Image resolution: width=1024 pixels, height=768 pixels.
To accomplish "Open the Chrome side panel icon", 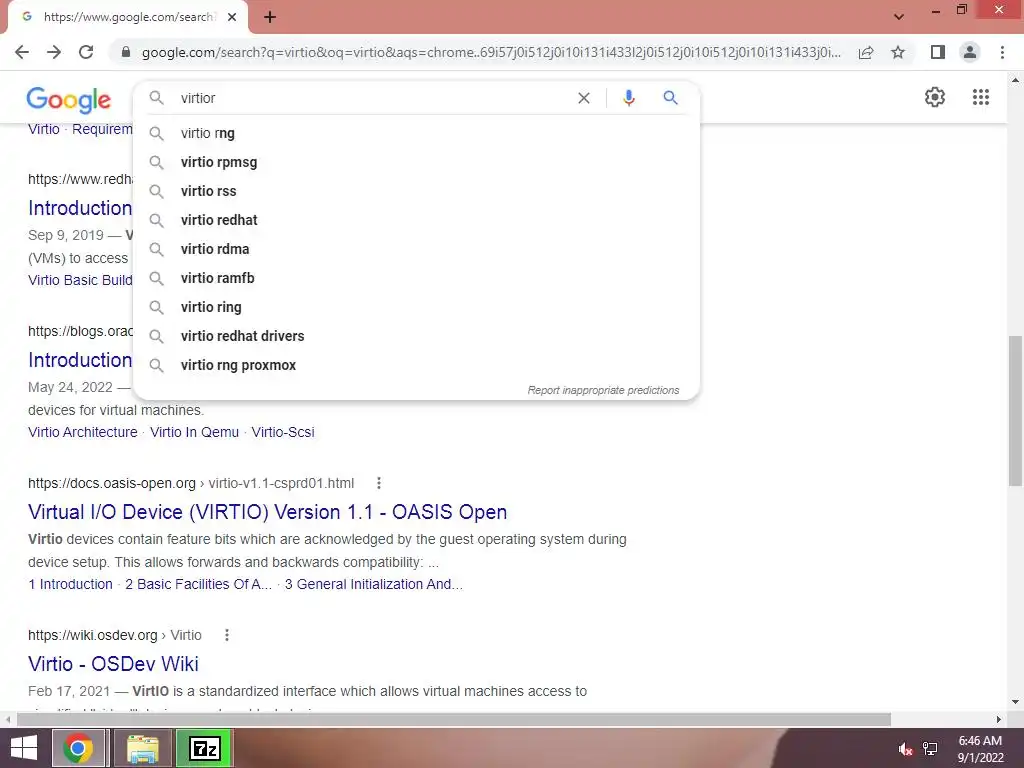I will click(938, 52).
